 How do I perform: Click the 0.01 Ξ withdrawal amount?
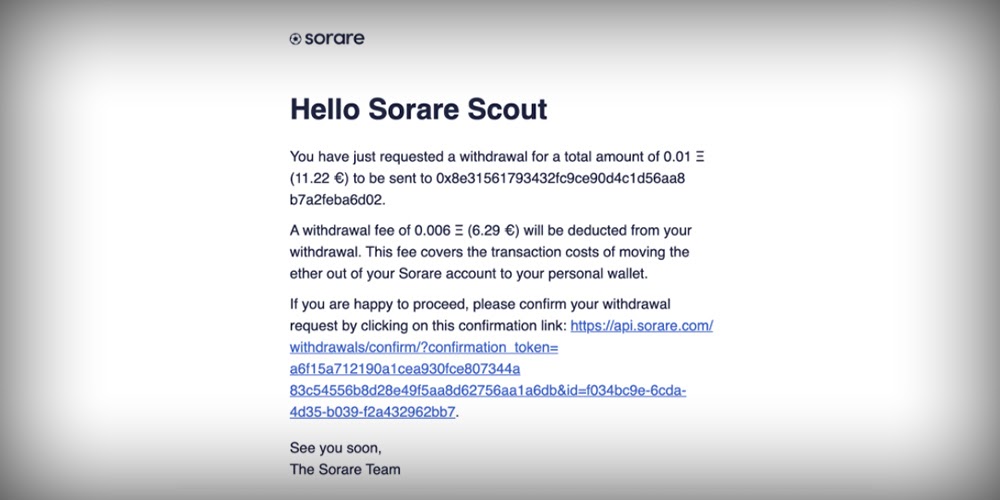point(684,156)
